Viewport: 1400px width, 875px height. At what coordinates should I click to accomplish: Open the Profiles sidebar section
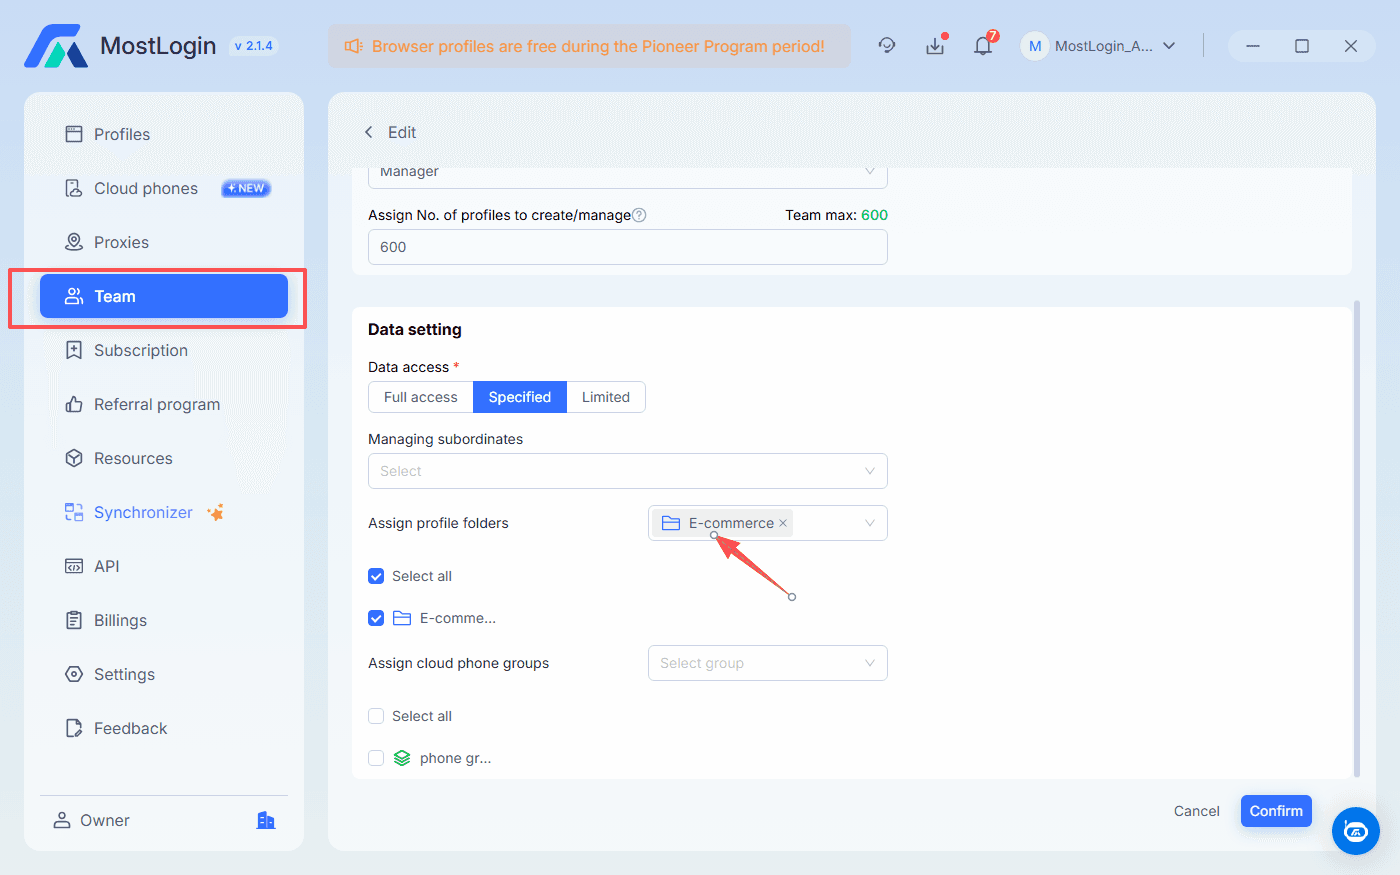pos(121,133)
